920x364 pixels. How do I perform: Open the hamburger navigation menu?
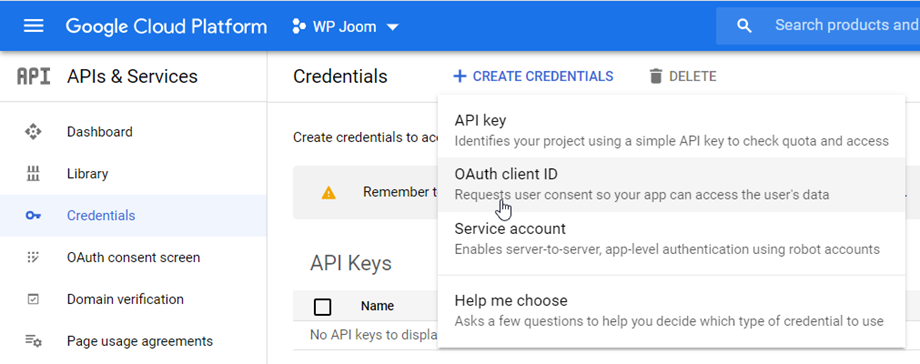(x=33, y=26)
